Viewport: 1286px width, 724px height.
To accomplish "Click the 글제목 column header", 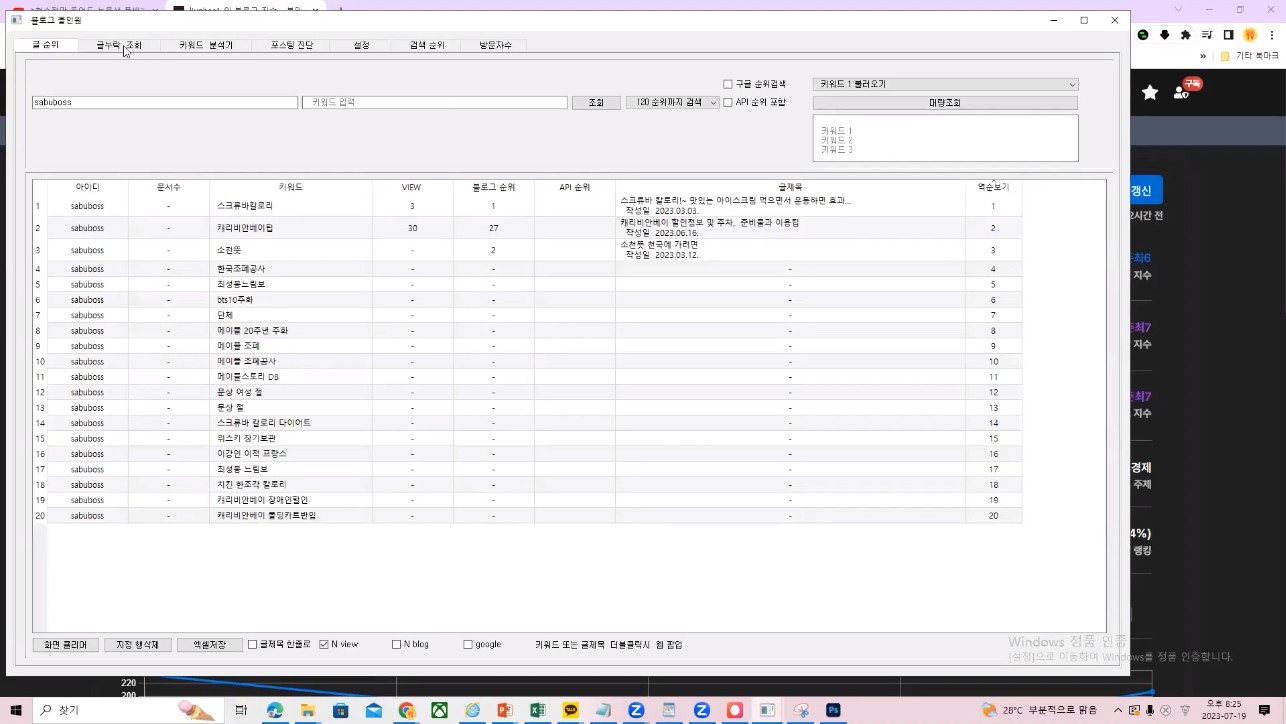I will 790,187.
